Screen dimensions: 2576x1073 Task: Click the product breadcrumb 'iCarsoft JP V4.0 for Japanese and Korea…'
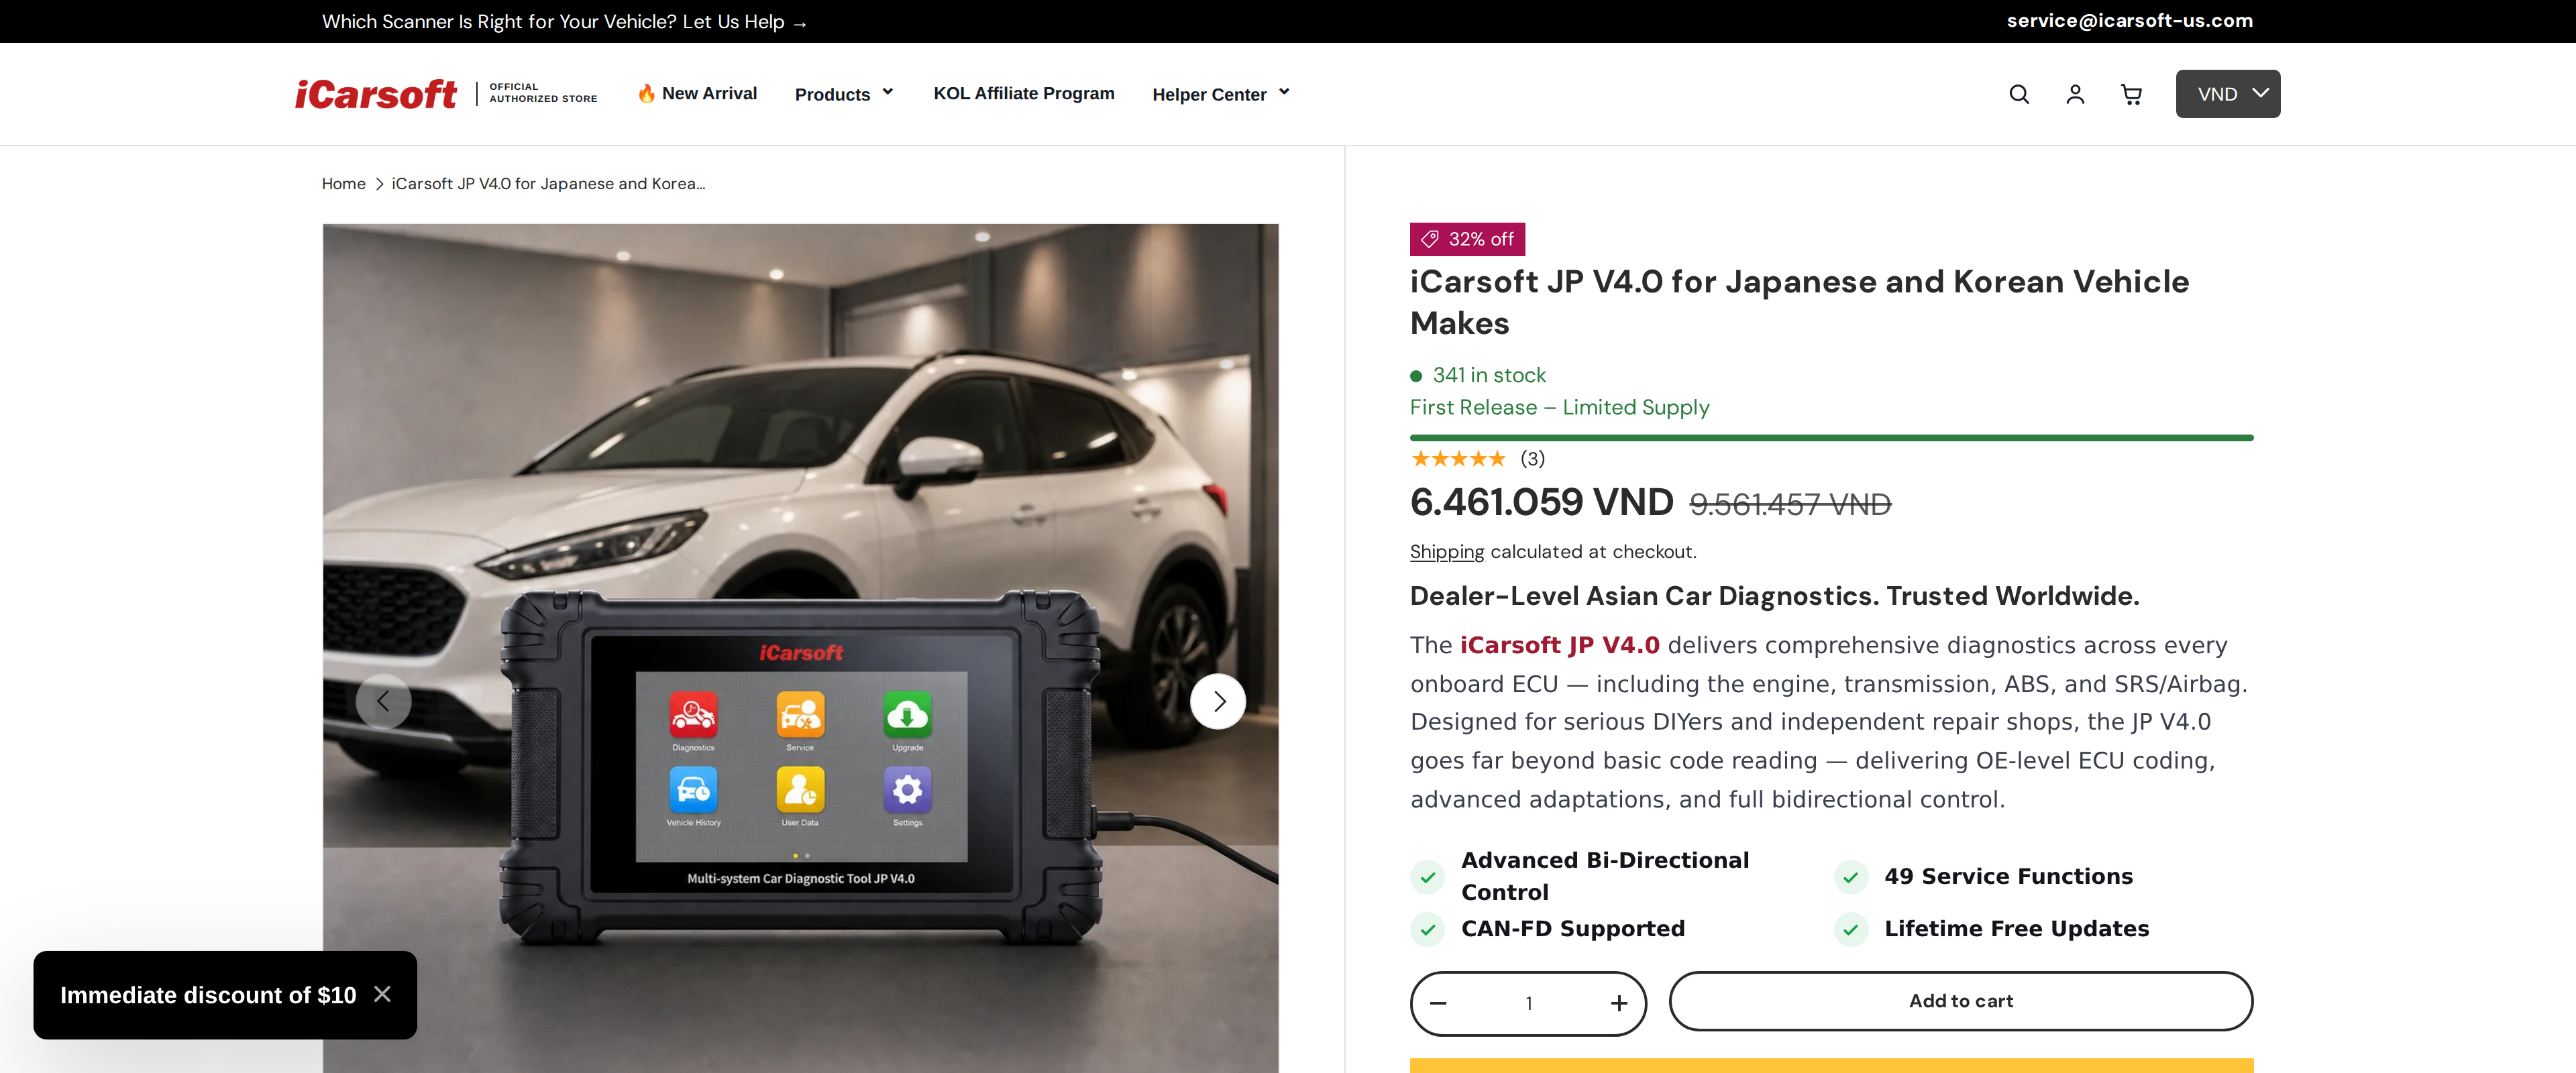(548, 184)
